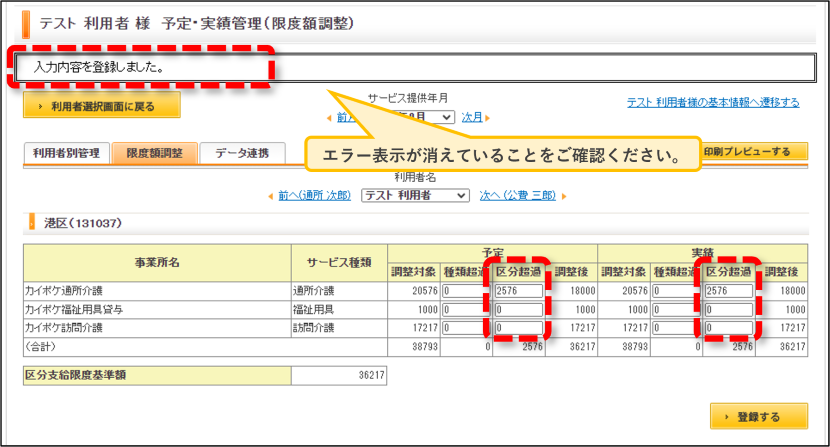The width and height of the screenshot is (830, 447).
Task: Focus 実績 区分超過 field for カイポケ訪問介護
Action: pos(729,328)
